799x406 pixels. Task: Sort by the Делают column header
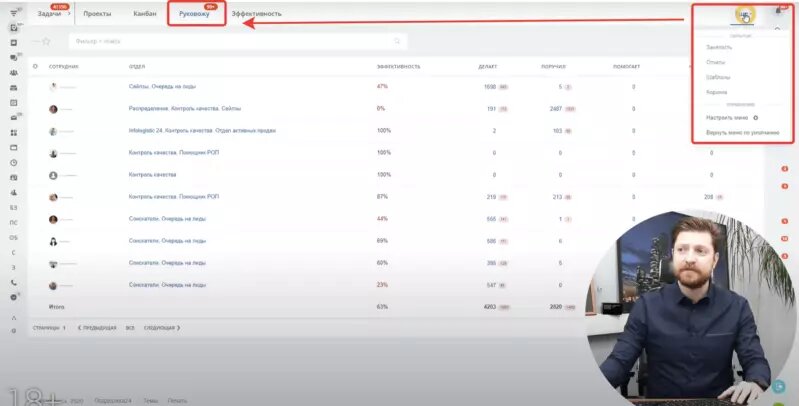click(x=488, y=67)
